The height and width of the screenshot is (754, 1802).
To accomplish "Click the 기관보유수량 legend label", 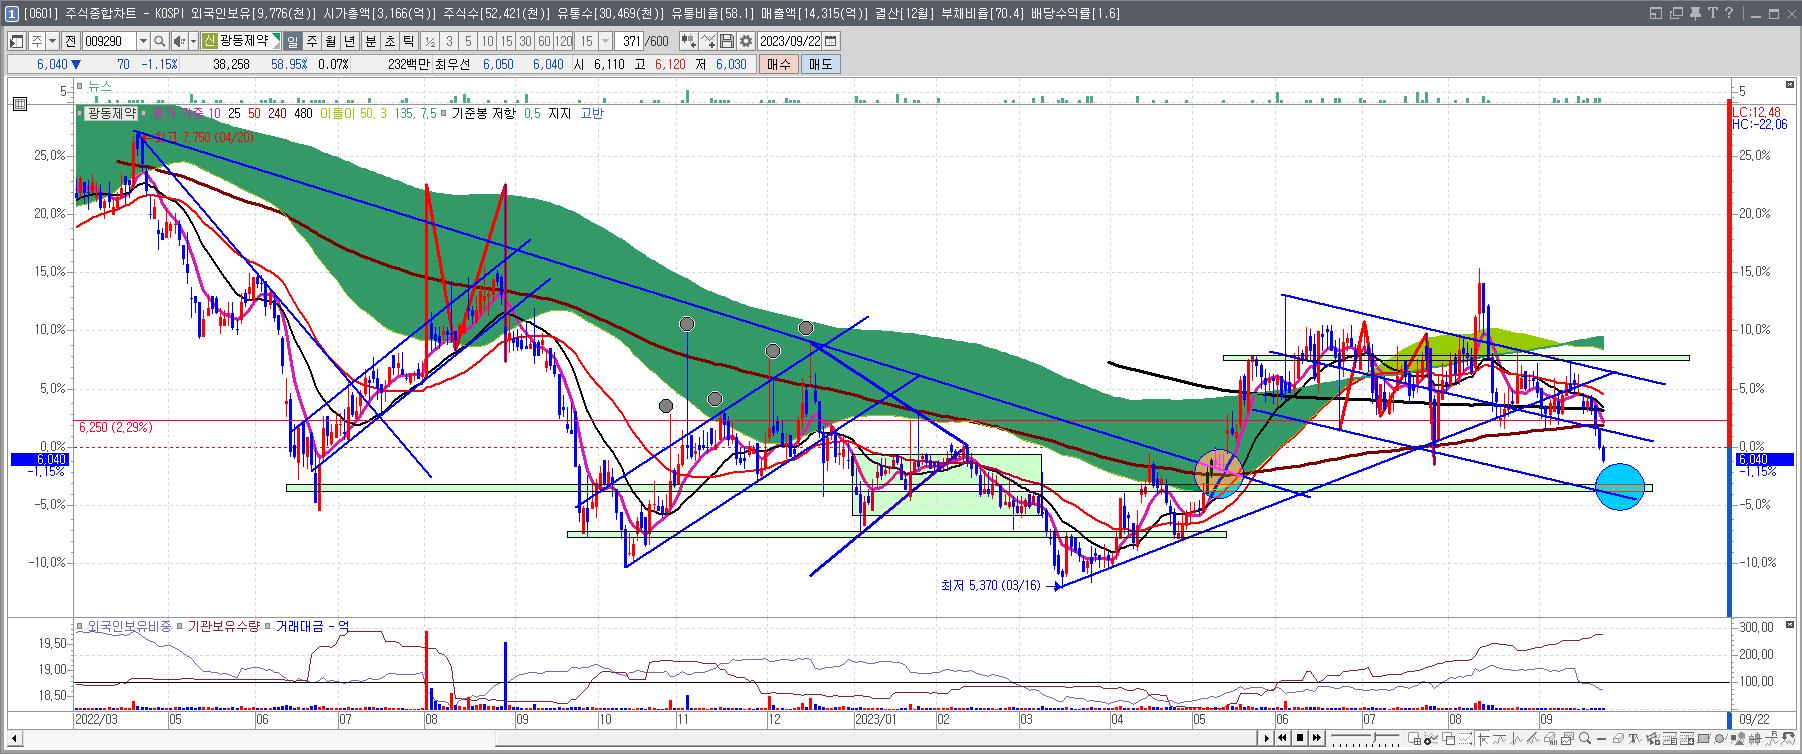I will pos(223,626).
